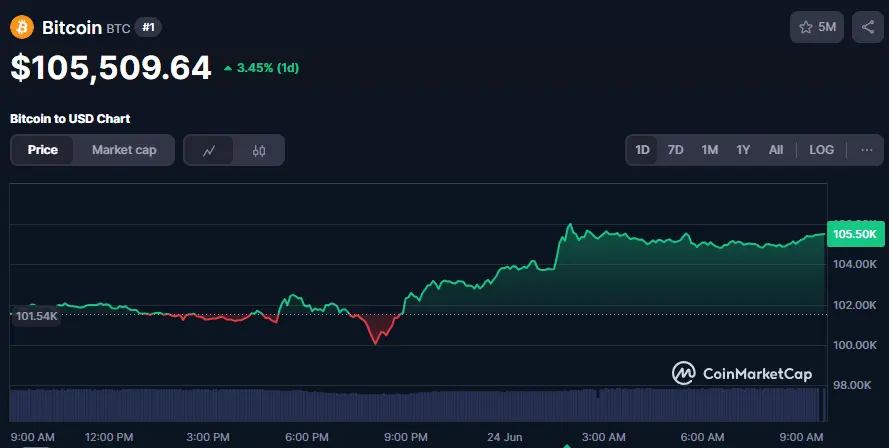Click the 24 Jun date label
Viewport: 889px width, 448px height.
coord(505,437)
